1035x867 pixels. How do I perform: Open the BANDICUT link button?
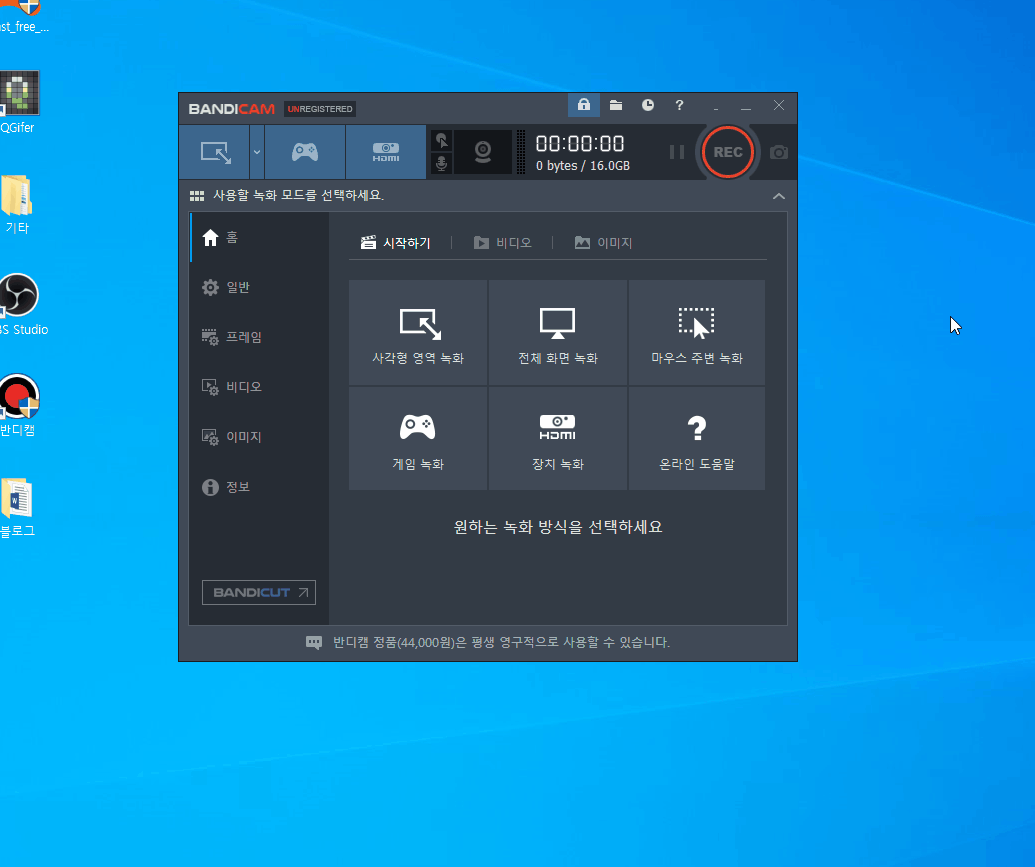259,592
